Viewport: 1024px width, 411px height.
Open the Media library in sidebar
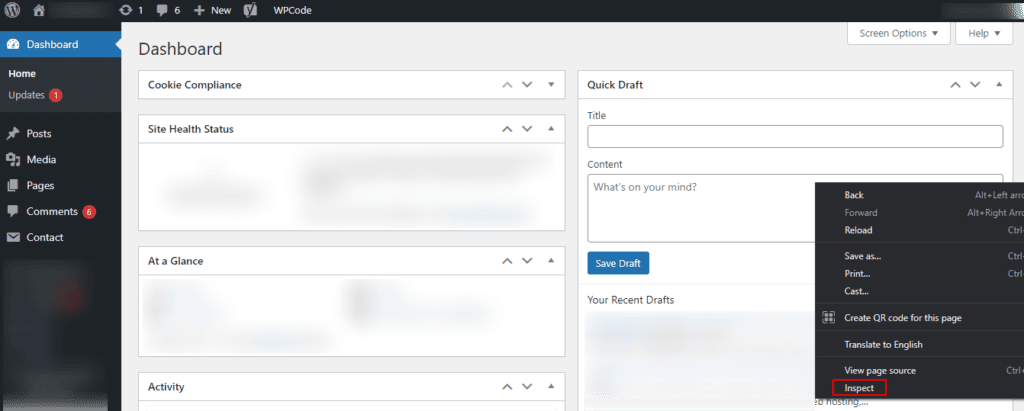pyautogui.click(x=41, y=159)
